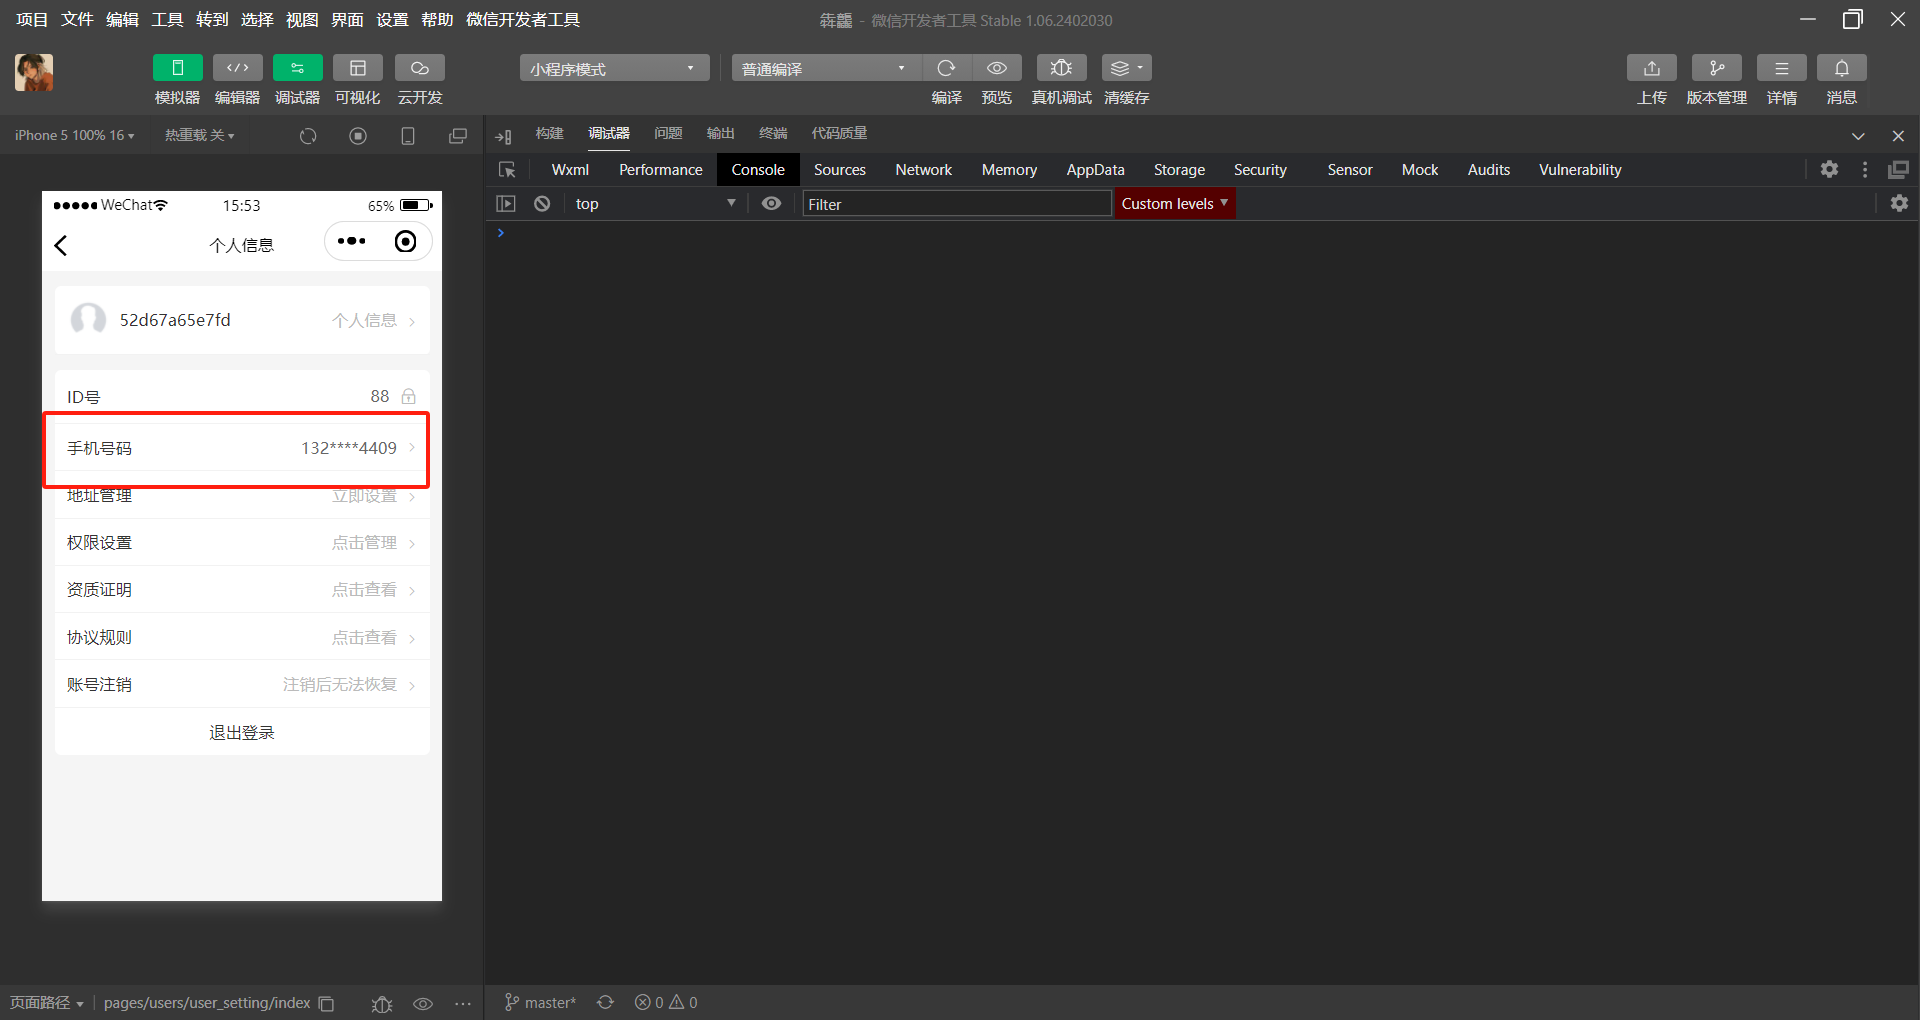
Task: Switch to the 代码质量 tab
Action: tap(839, 133)
